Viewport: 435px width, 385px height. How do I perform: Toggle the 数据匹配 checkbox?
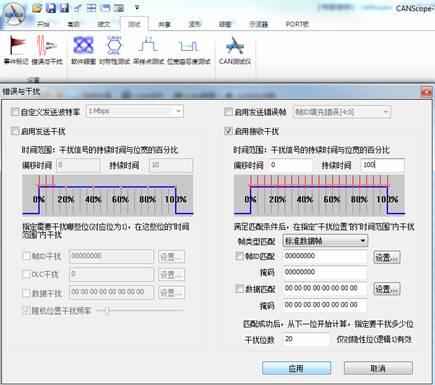pos(239,289)
